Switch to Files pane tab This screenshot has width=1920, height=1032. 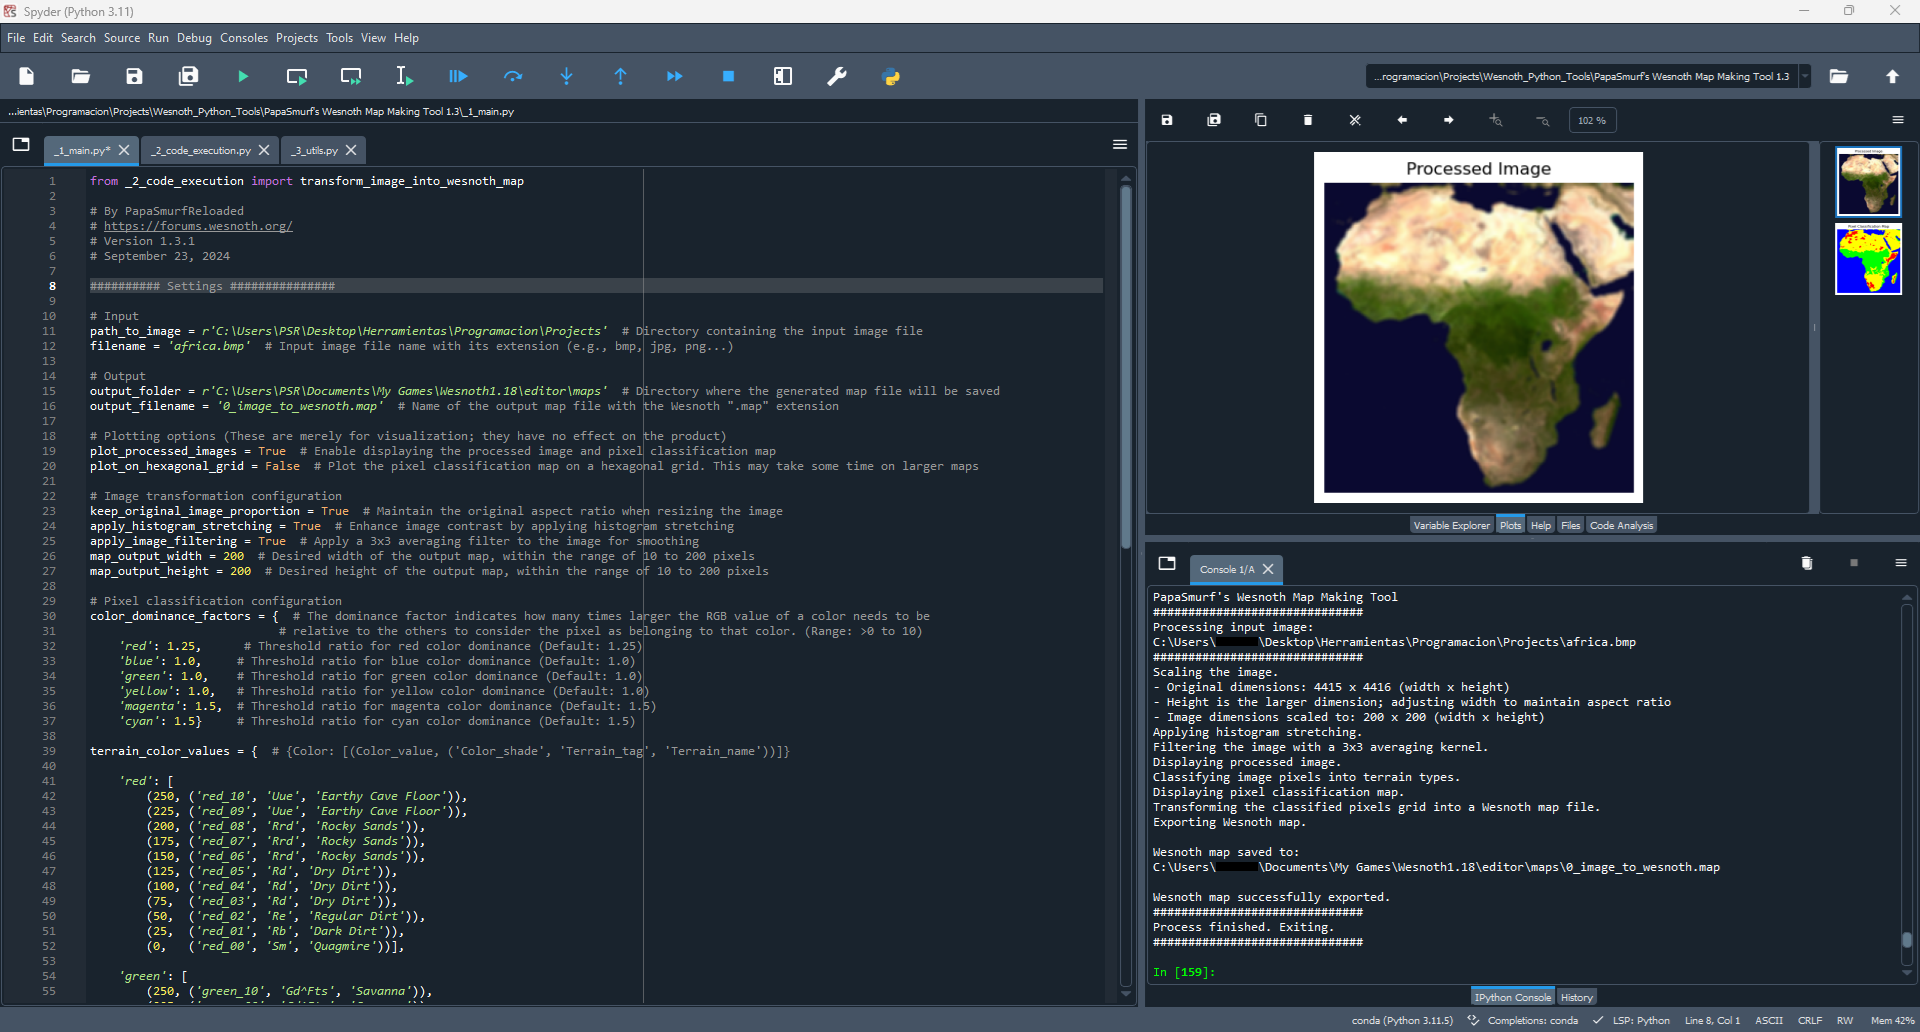[1571, 525]
